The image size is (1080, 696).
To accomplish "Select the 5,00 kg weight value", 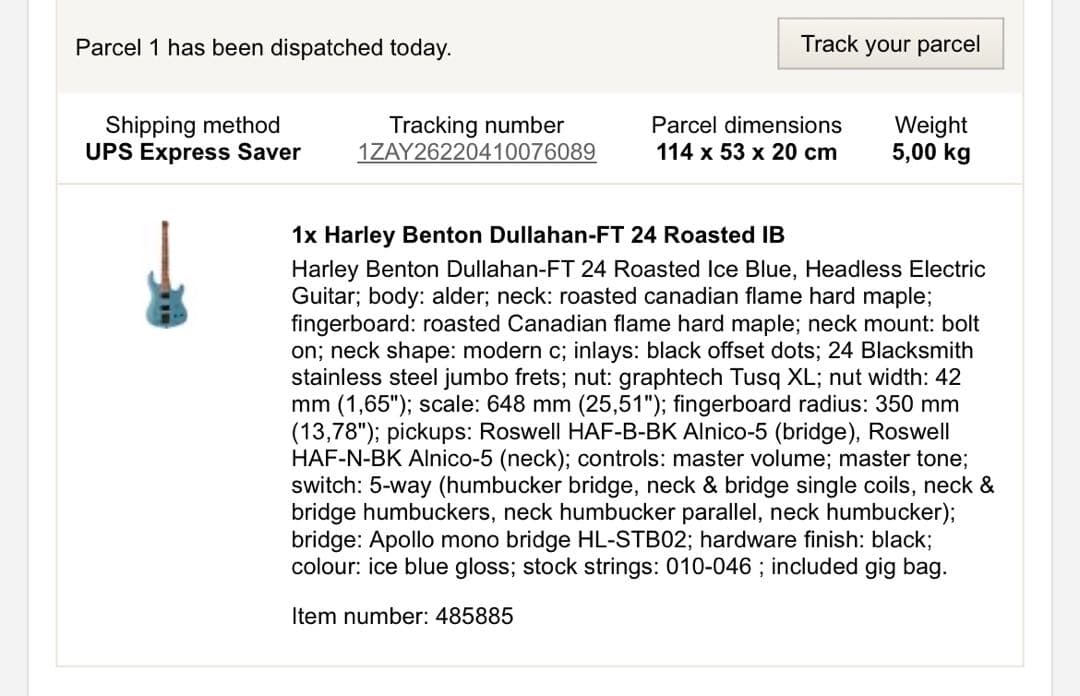I will click(930, 152).
